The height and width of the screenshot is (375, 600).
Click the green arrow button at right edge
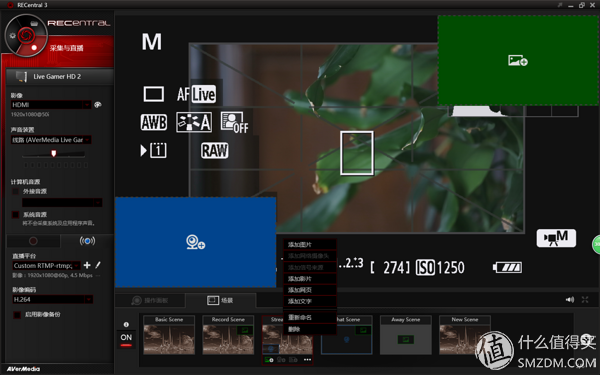tap(596, 245)
